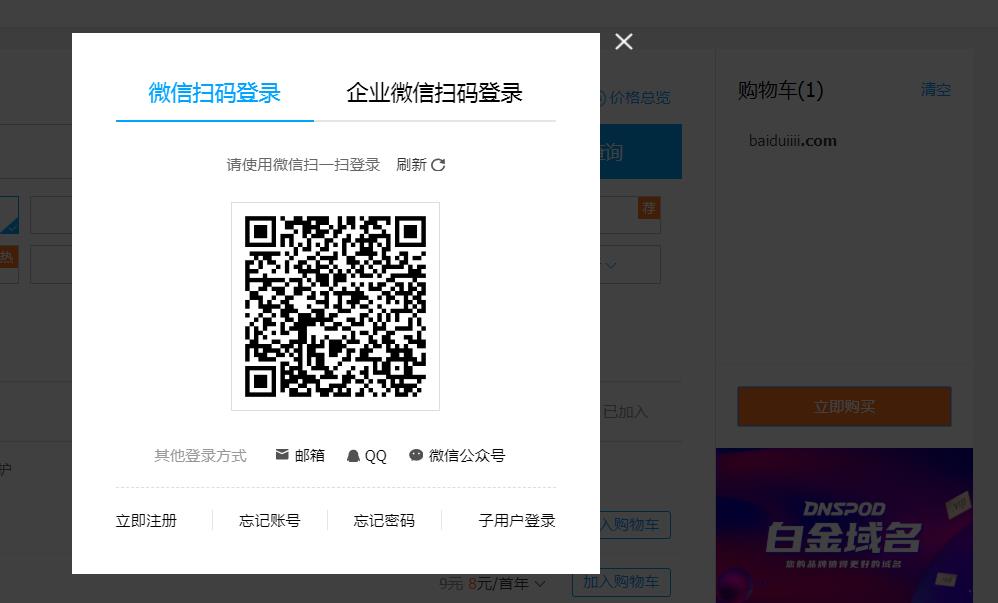Click the 荐 recommended badge
The height and width of the screenshot is (603, 998).
point(649,208)
